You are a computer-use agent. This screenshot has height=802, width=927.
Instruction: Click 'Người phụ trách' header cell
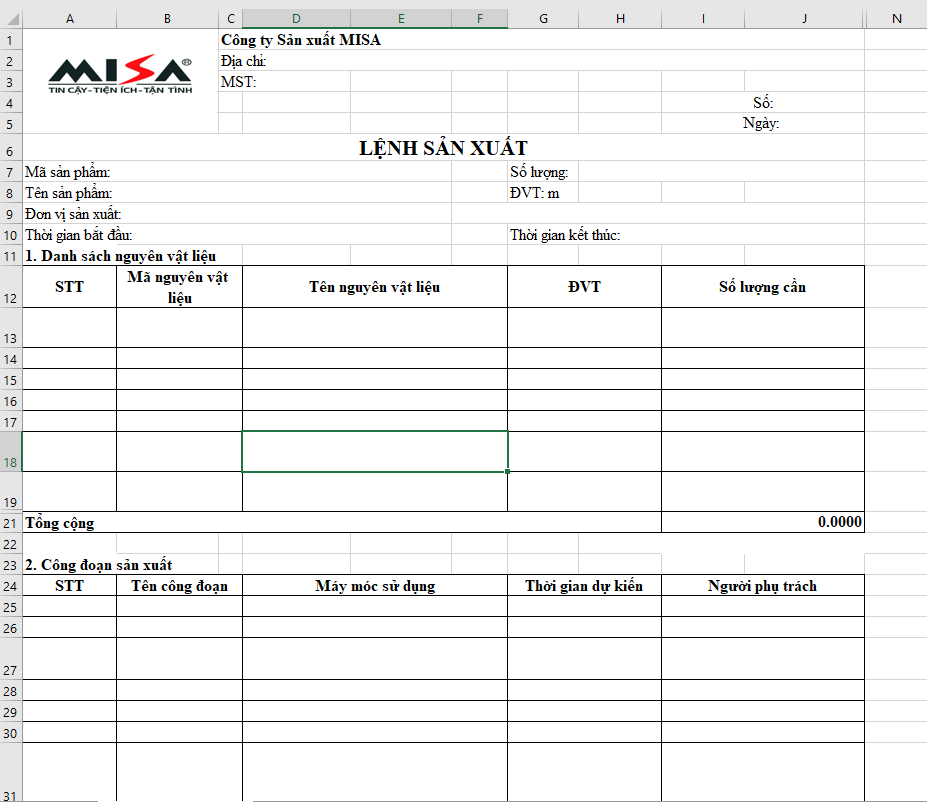pyautogui.click(x=763, y=586)
